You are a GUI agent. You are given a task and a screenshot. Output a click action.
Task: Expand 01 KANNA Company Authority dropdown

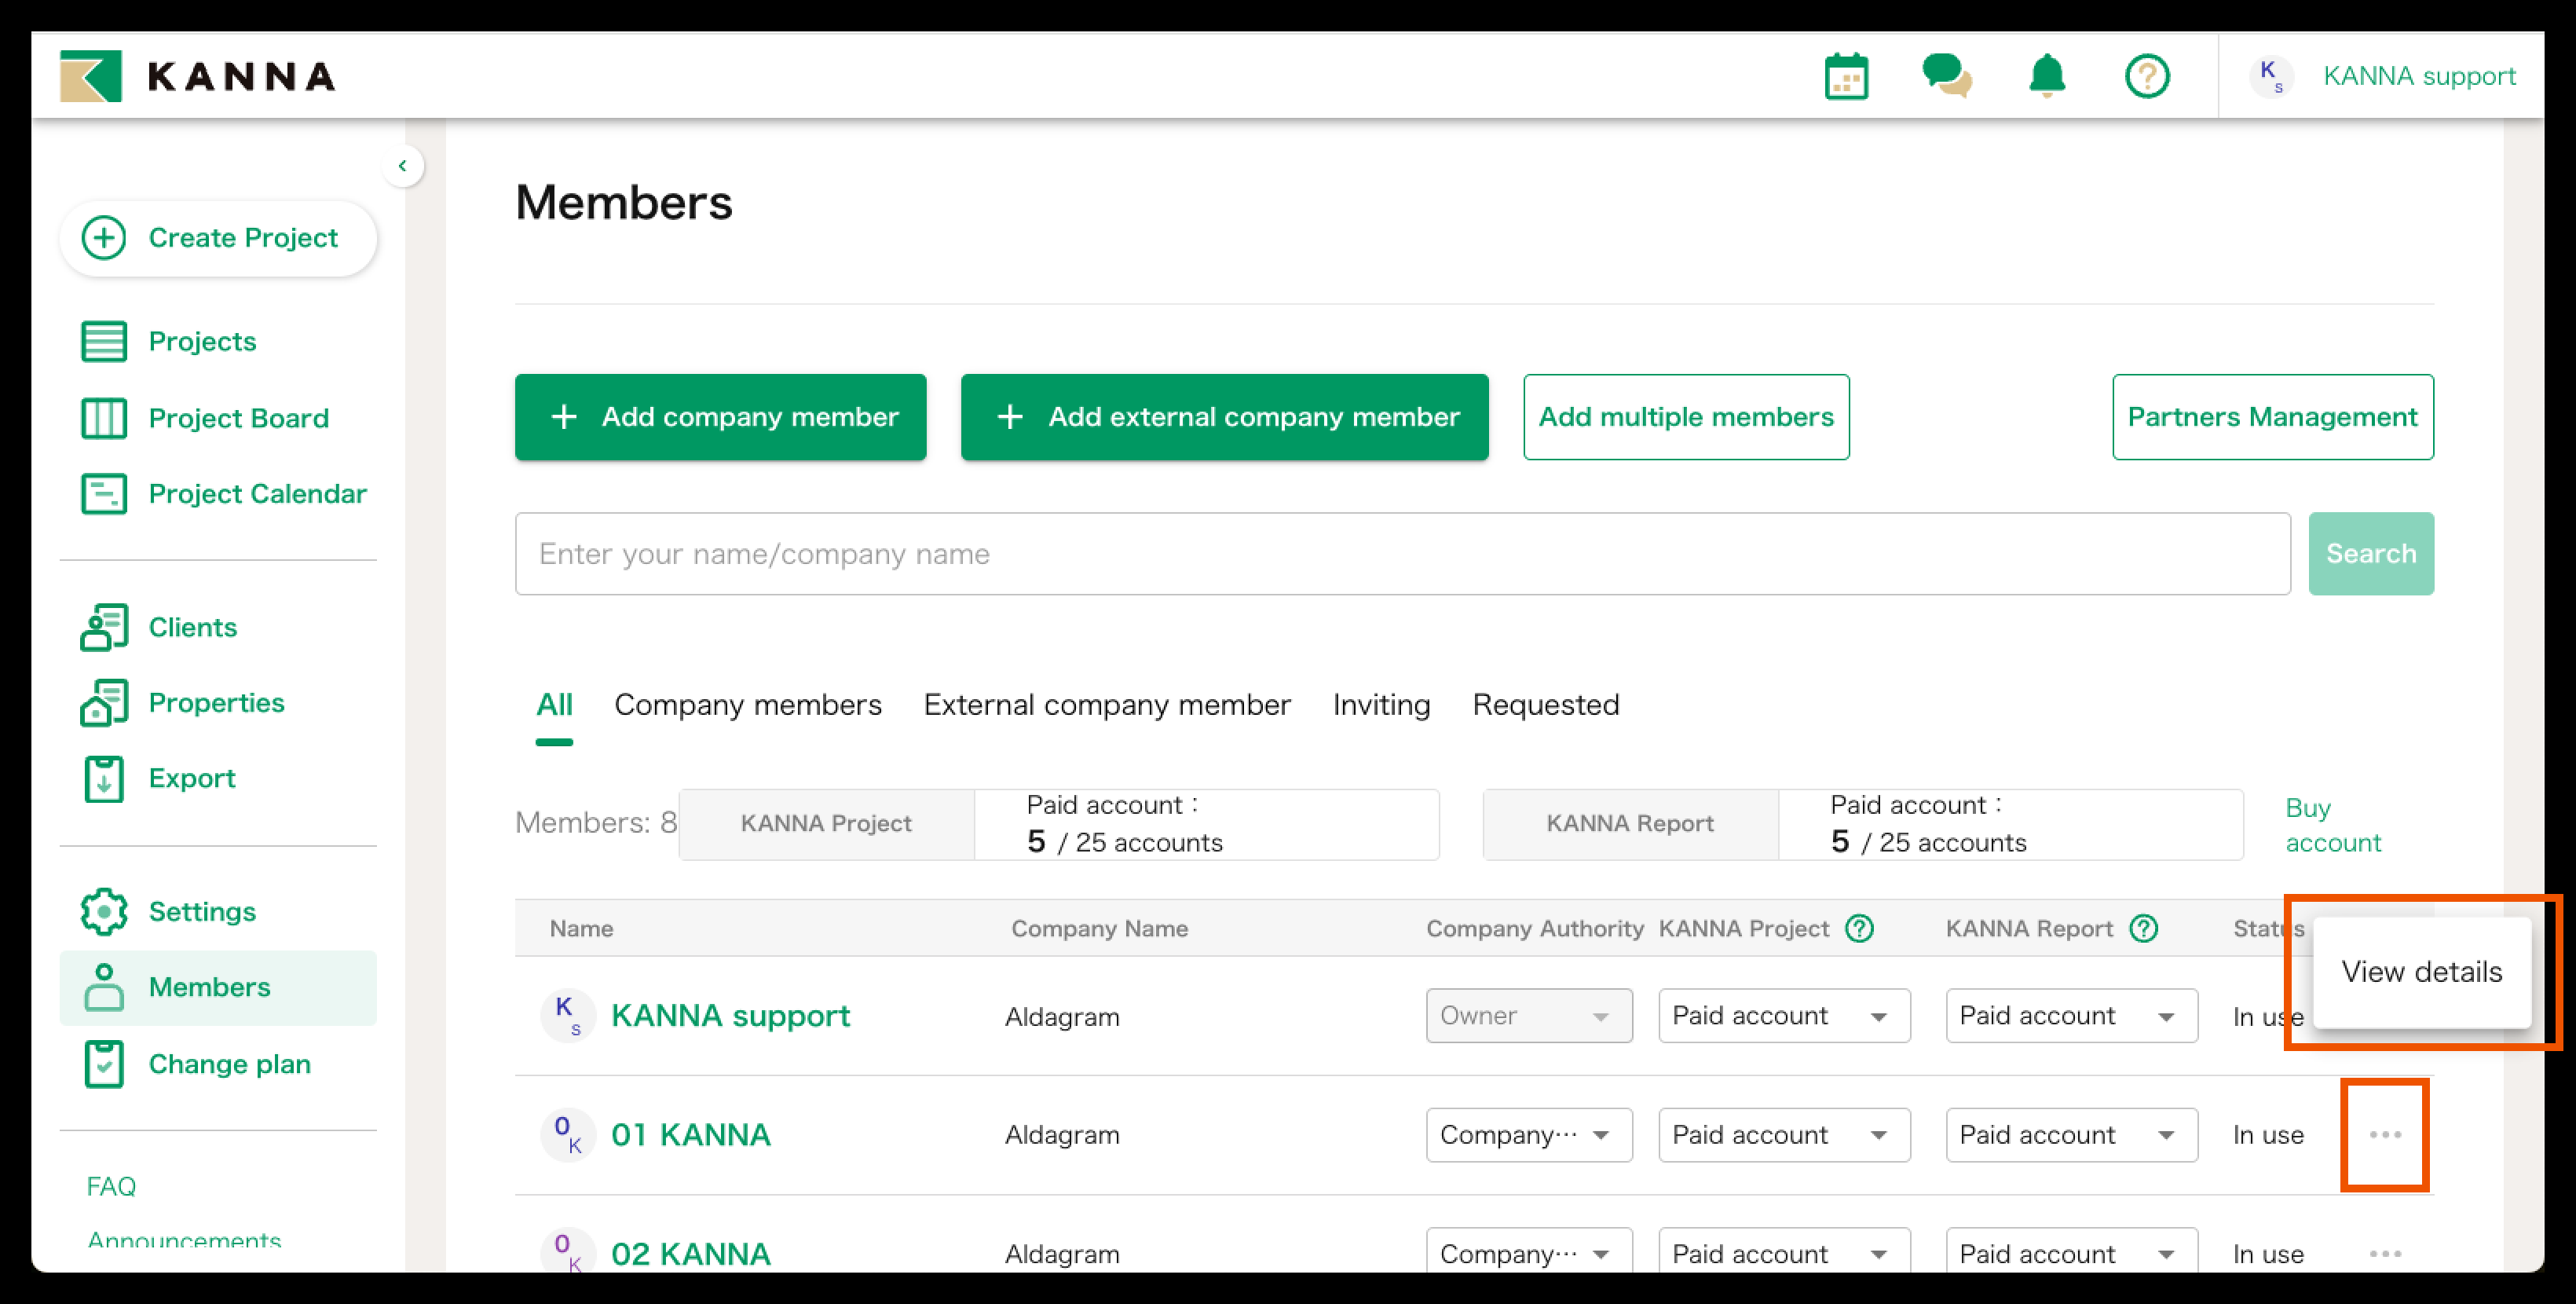1528,1134
